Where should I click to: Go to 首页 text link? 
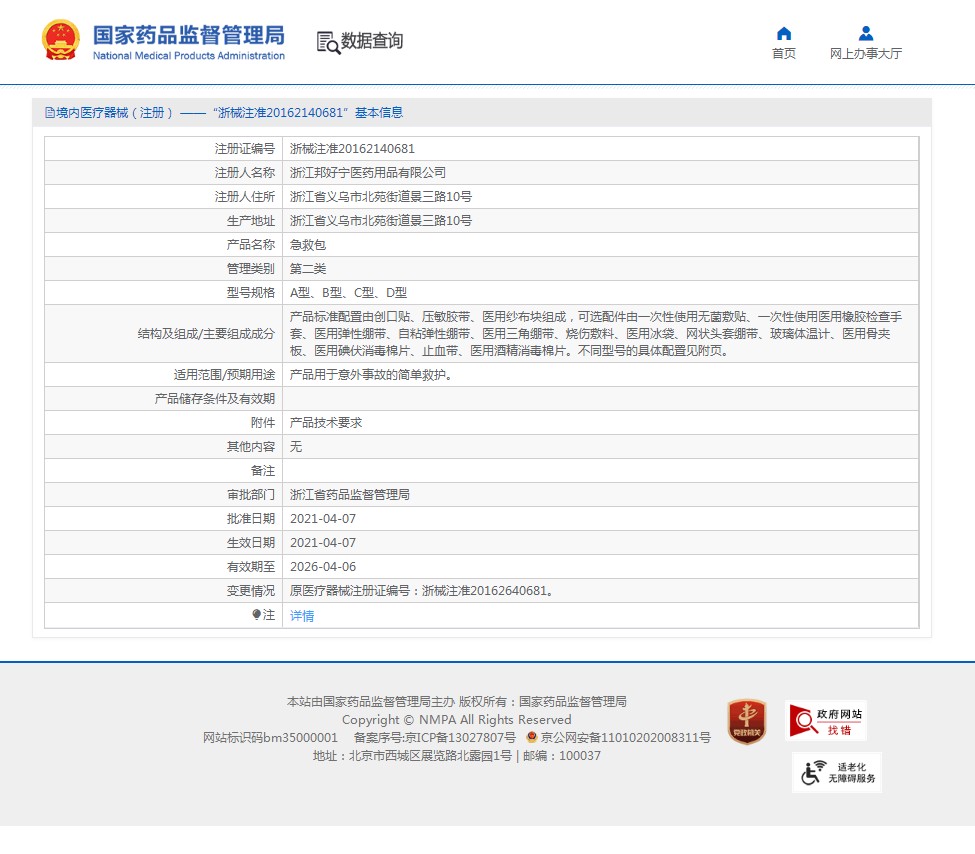(x=783, y=53)
